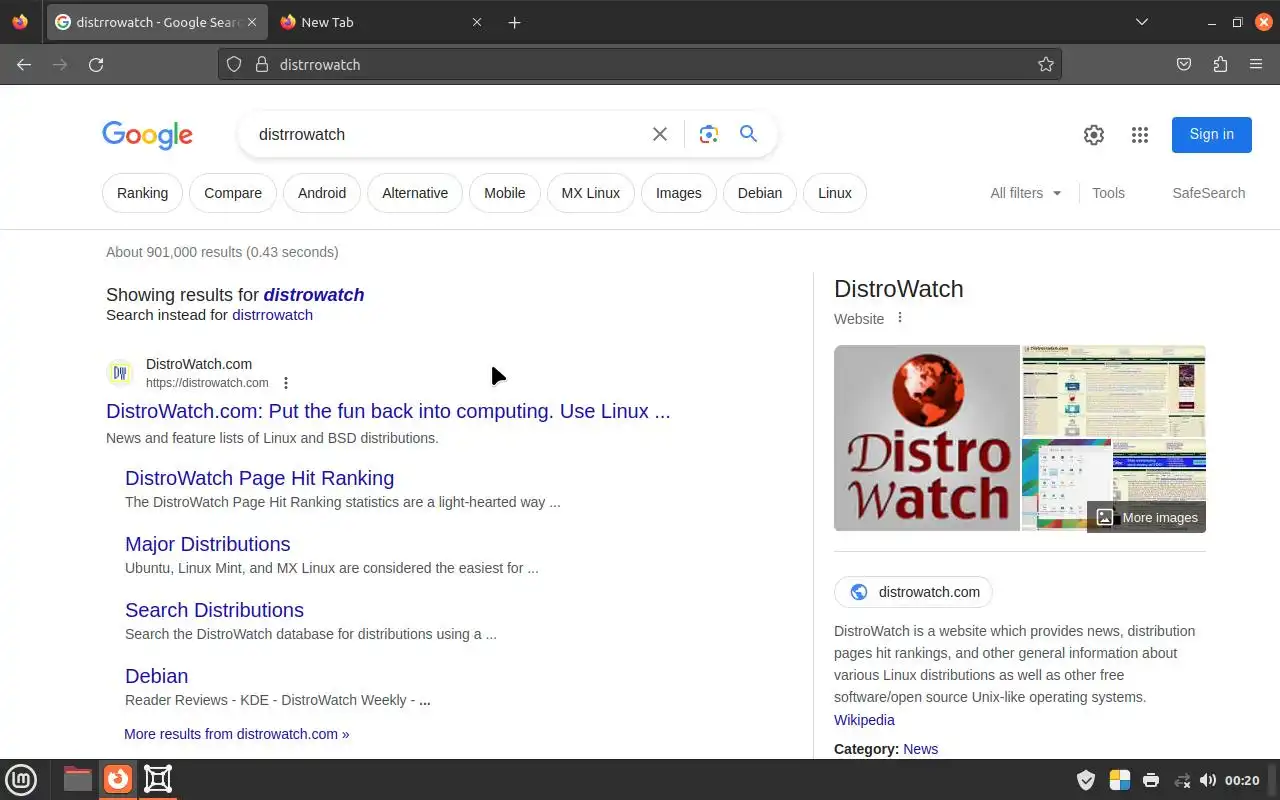
Task: Switch to Images results
Action: pyautogui.click(x=679, y=193)
